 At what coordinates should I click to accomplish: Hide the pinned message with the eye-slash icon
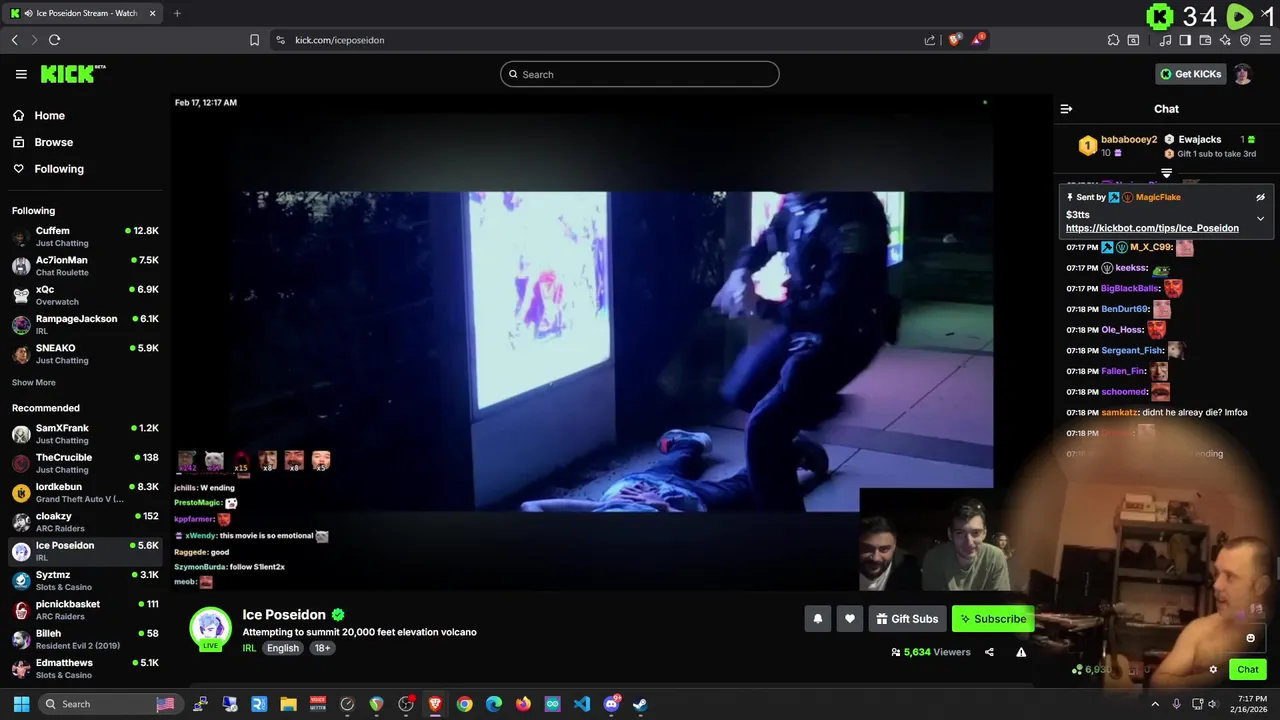[1260, 197]
